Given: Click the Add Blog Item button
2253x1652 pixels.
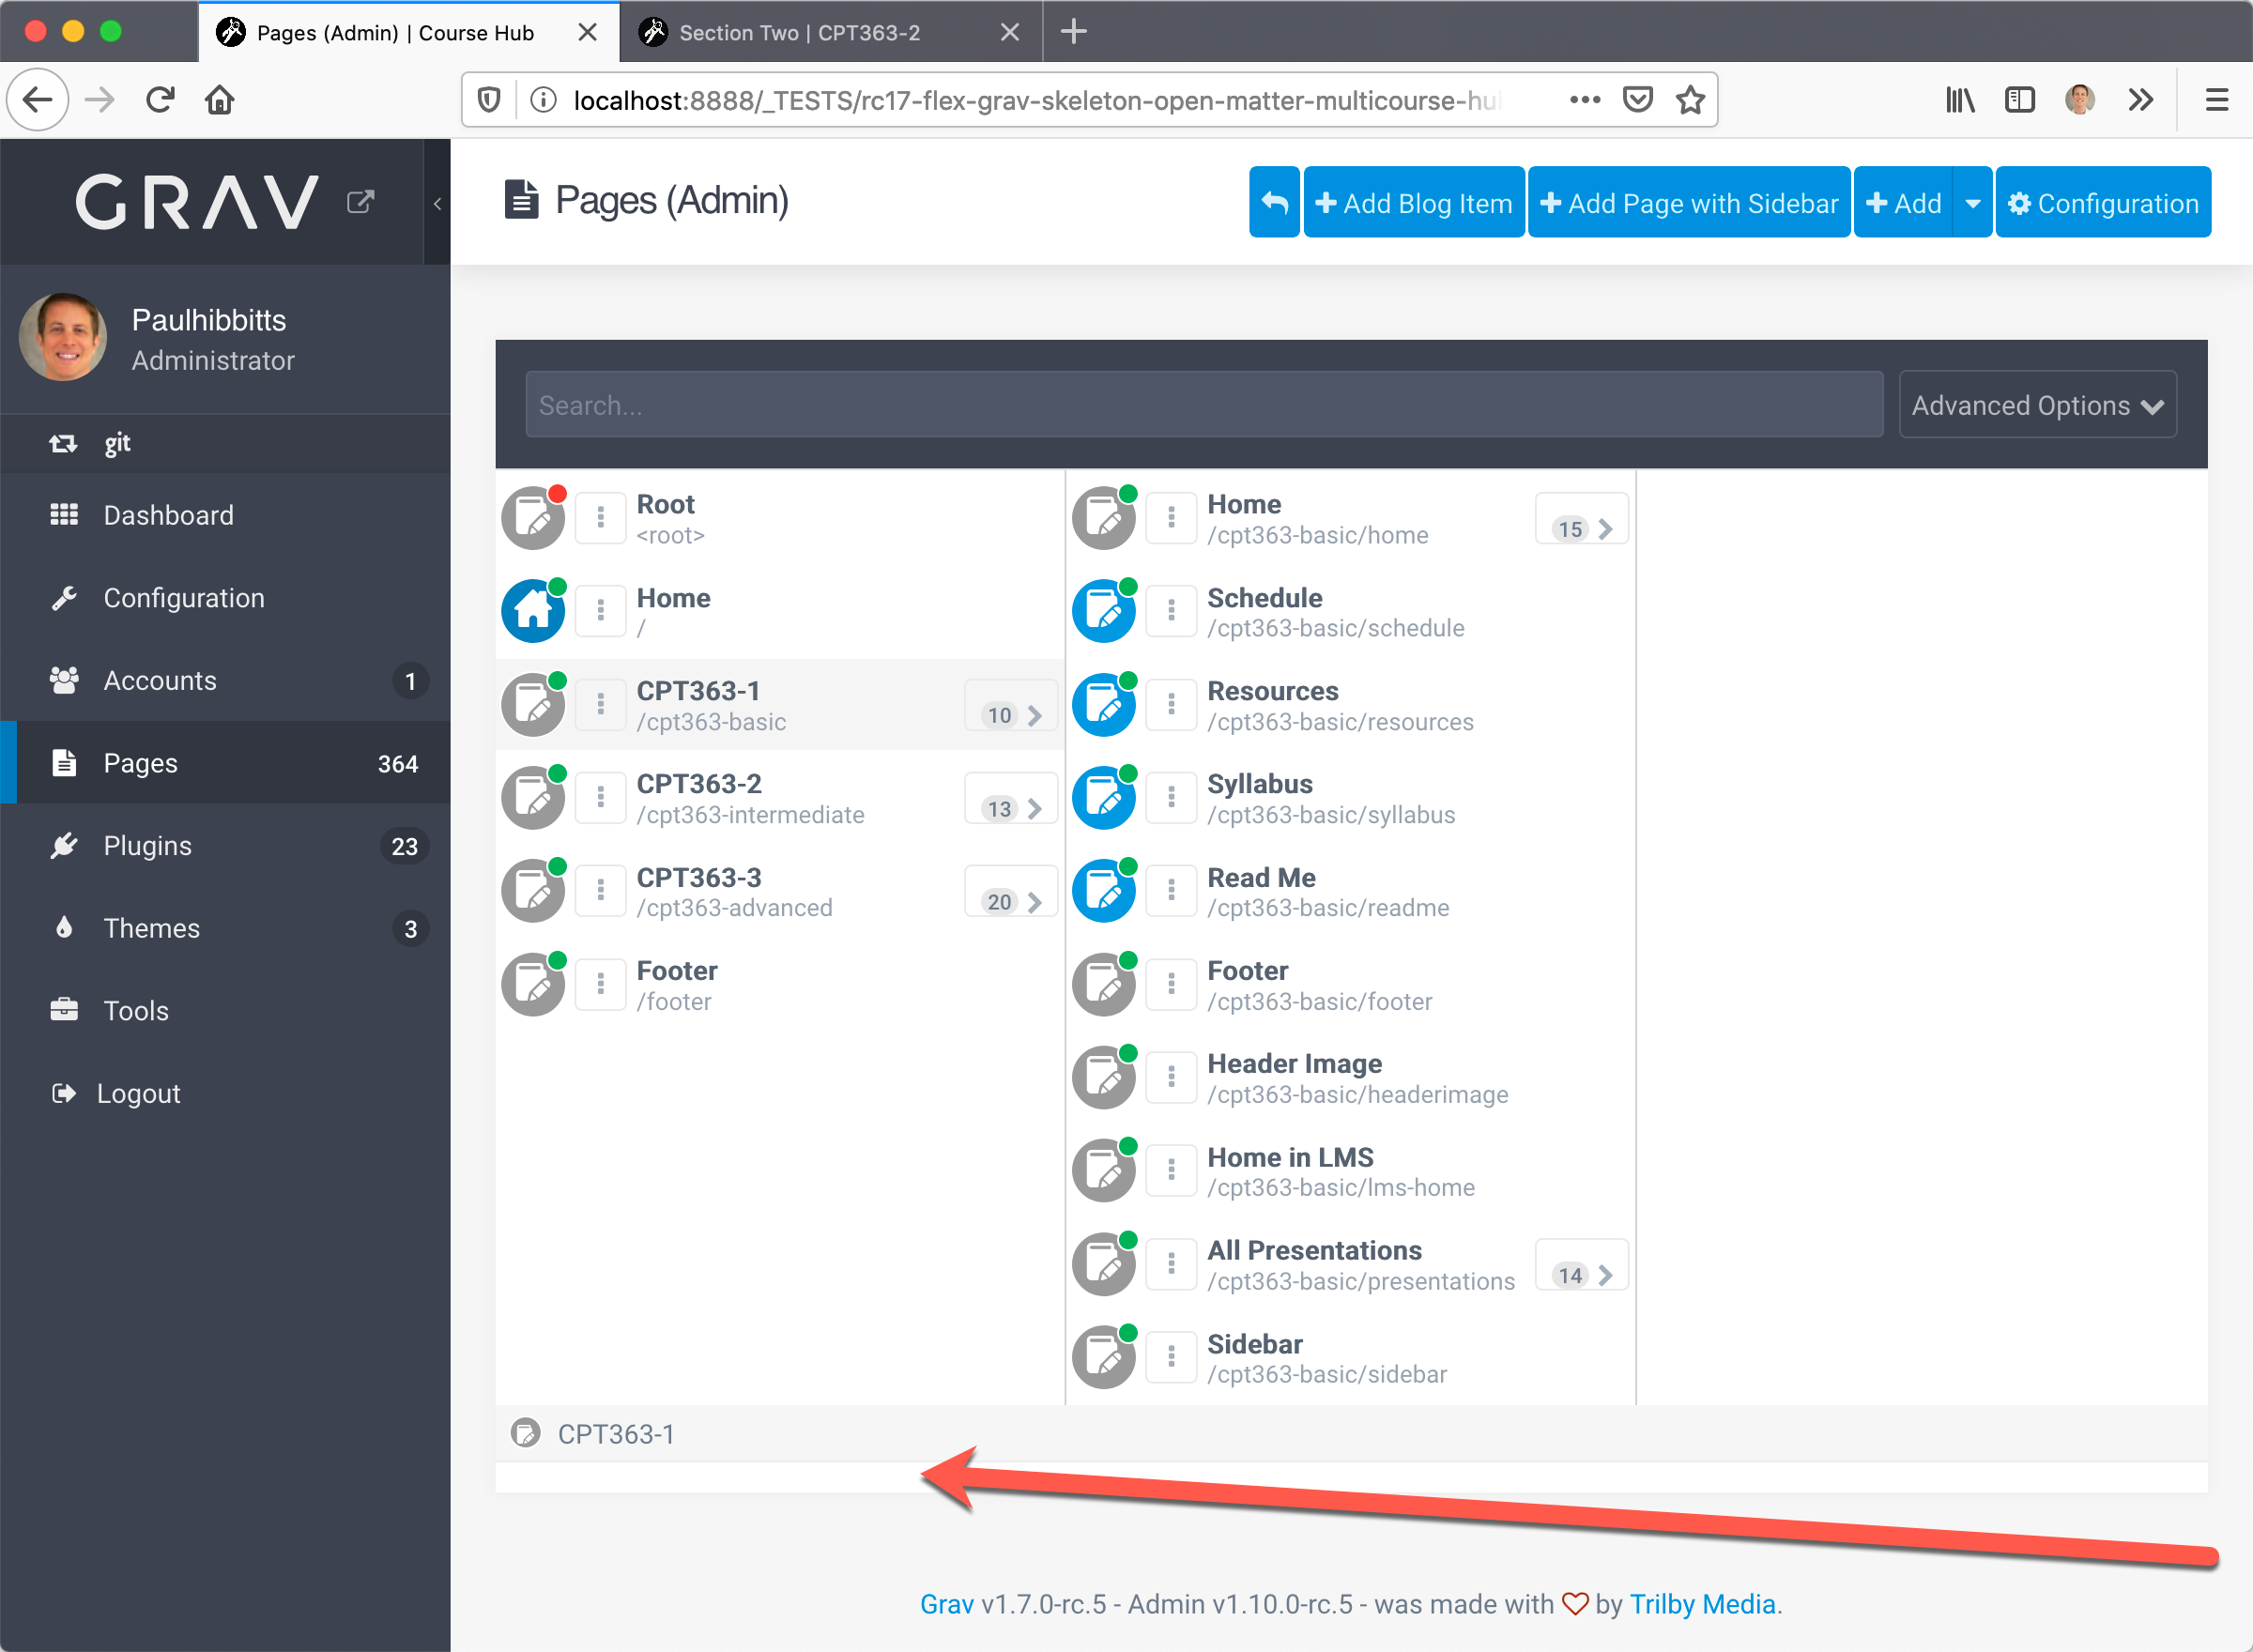Looking at the screenshot, I should [1413, 201].
